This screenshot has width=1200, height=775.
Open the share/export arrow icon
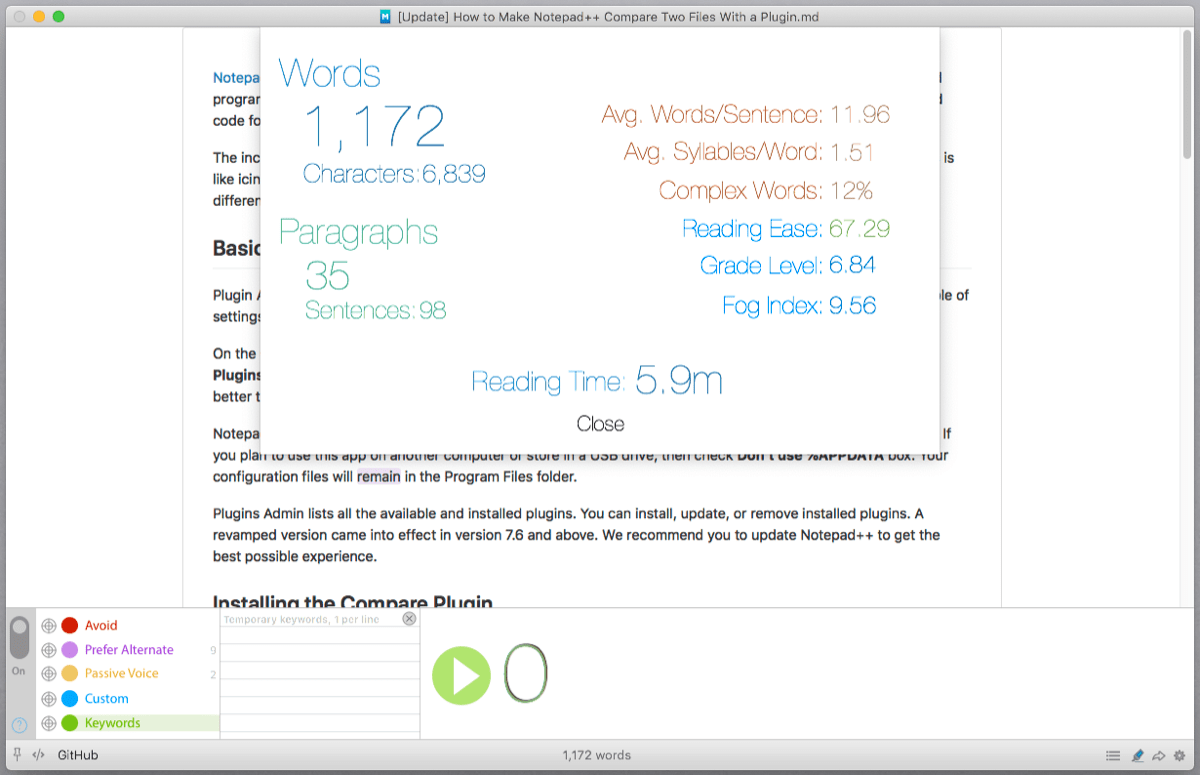1159,756
